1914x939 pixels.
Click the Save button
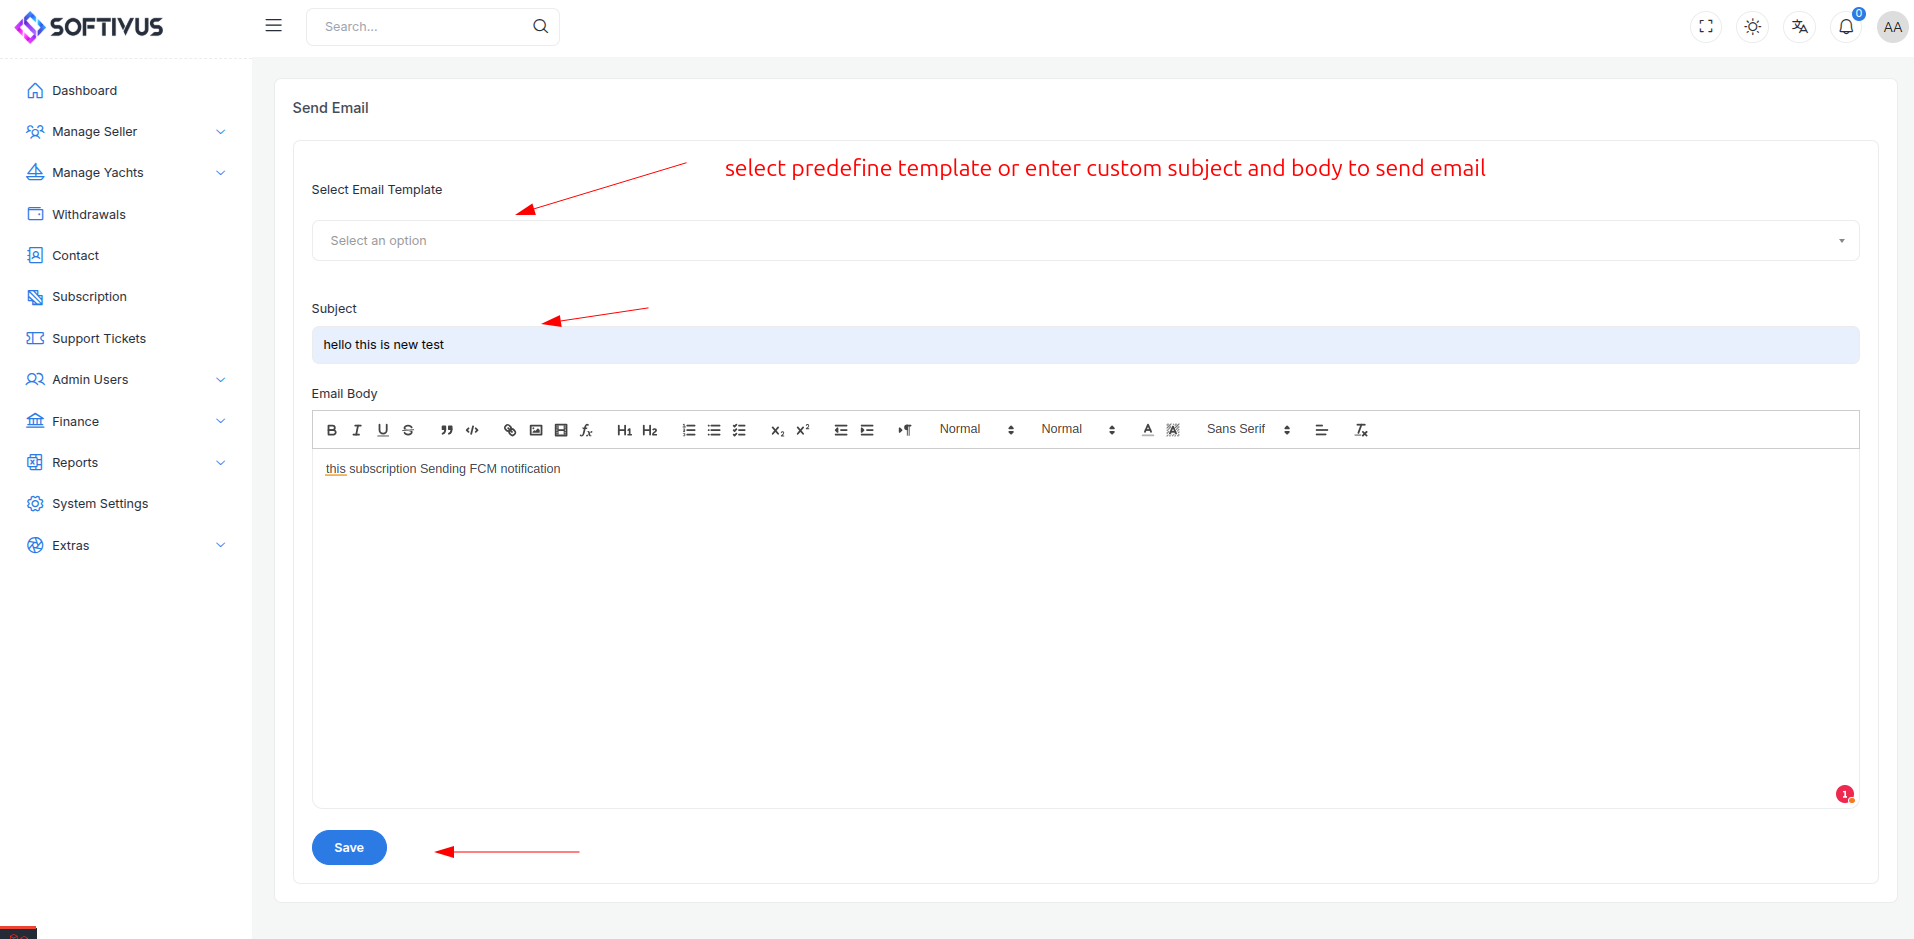point(349,848)
